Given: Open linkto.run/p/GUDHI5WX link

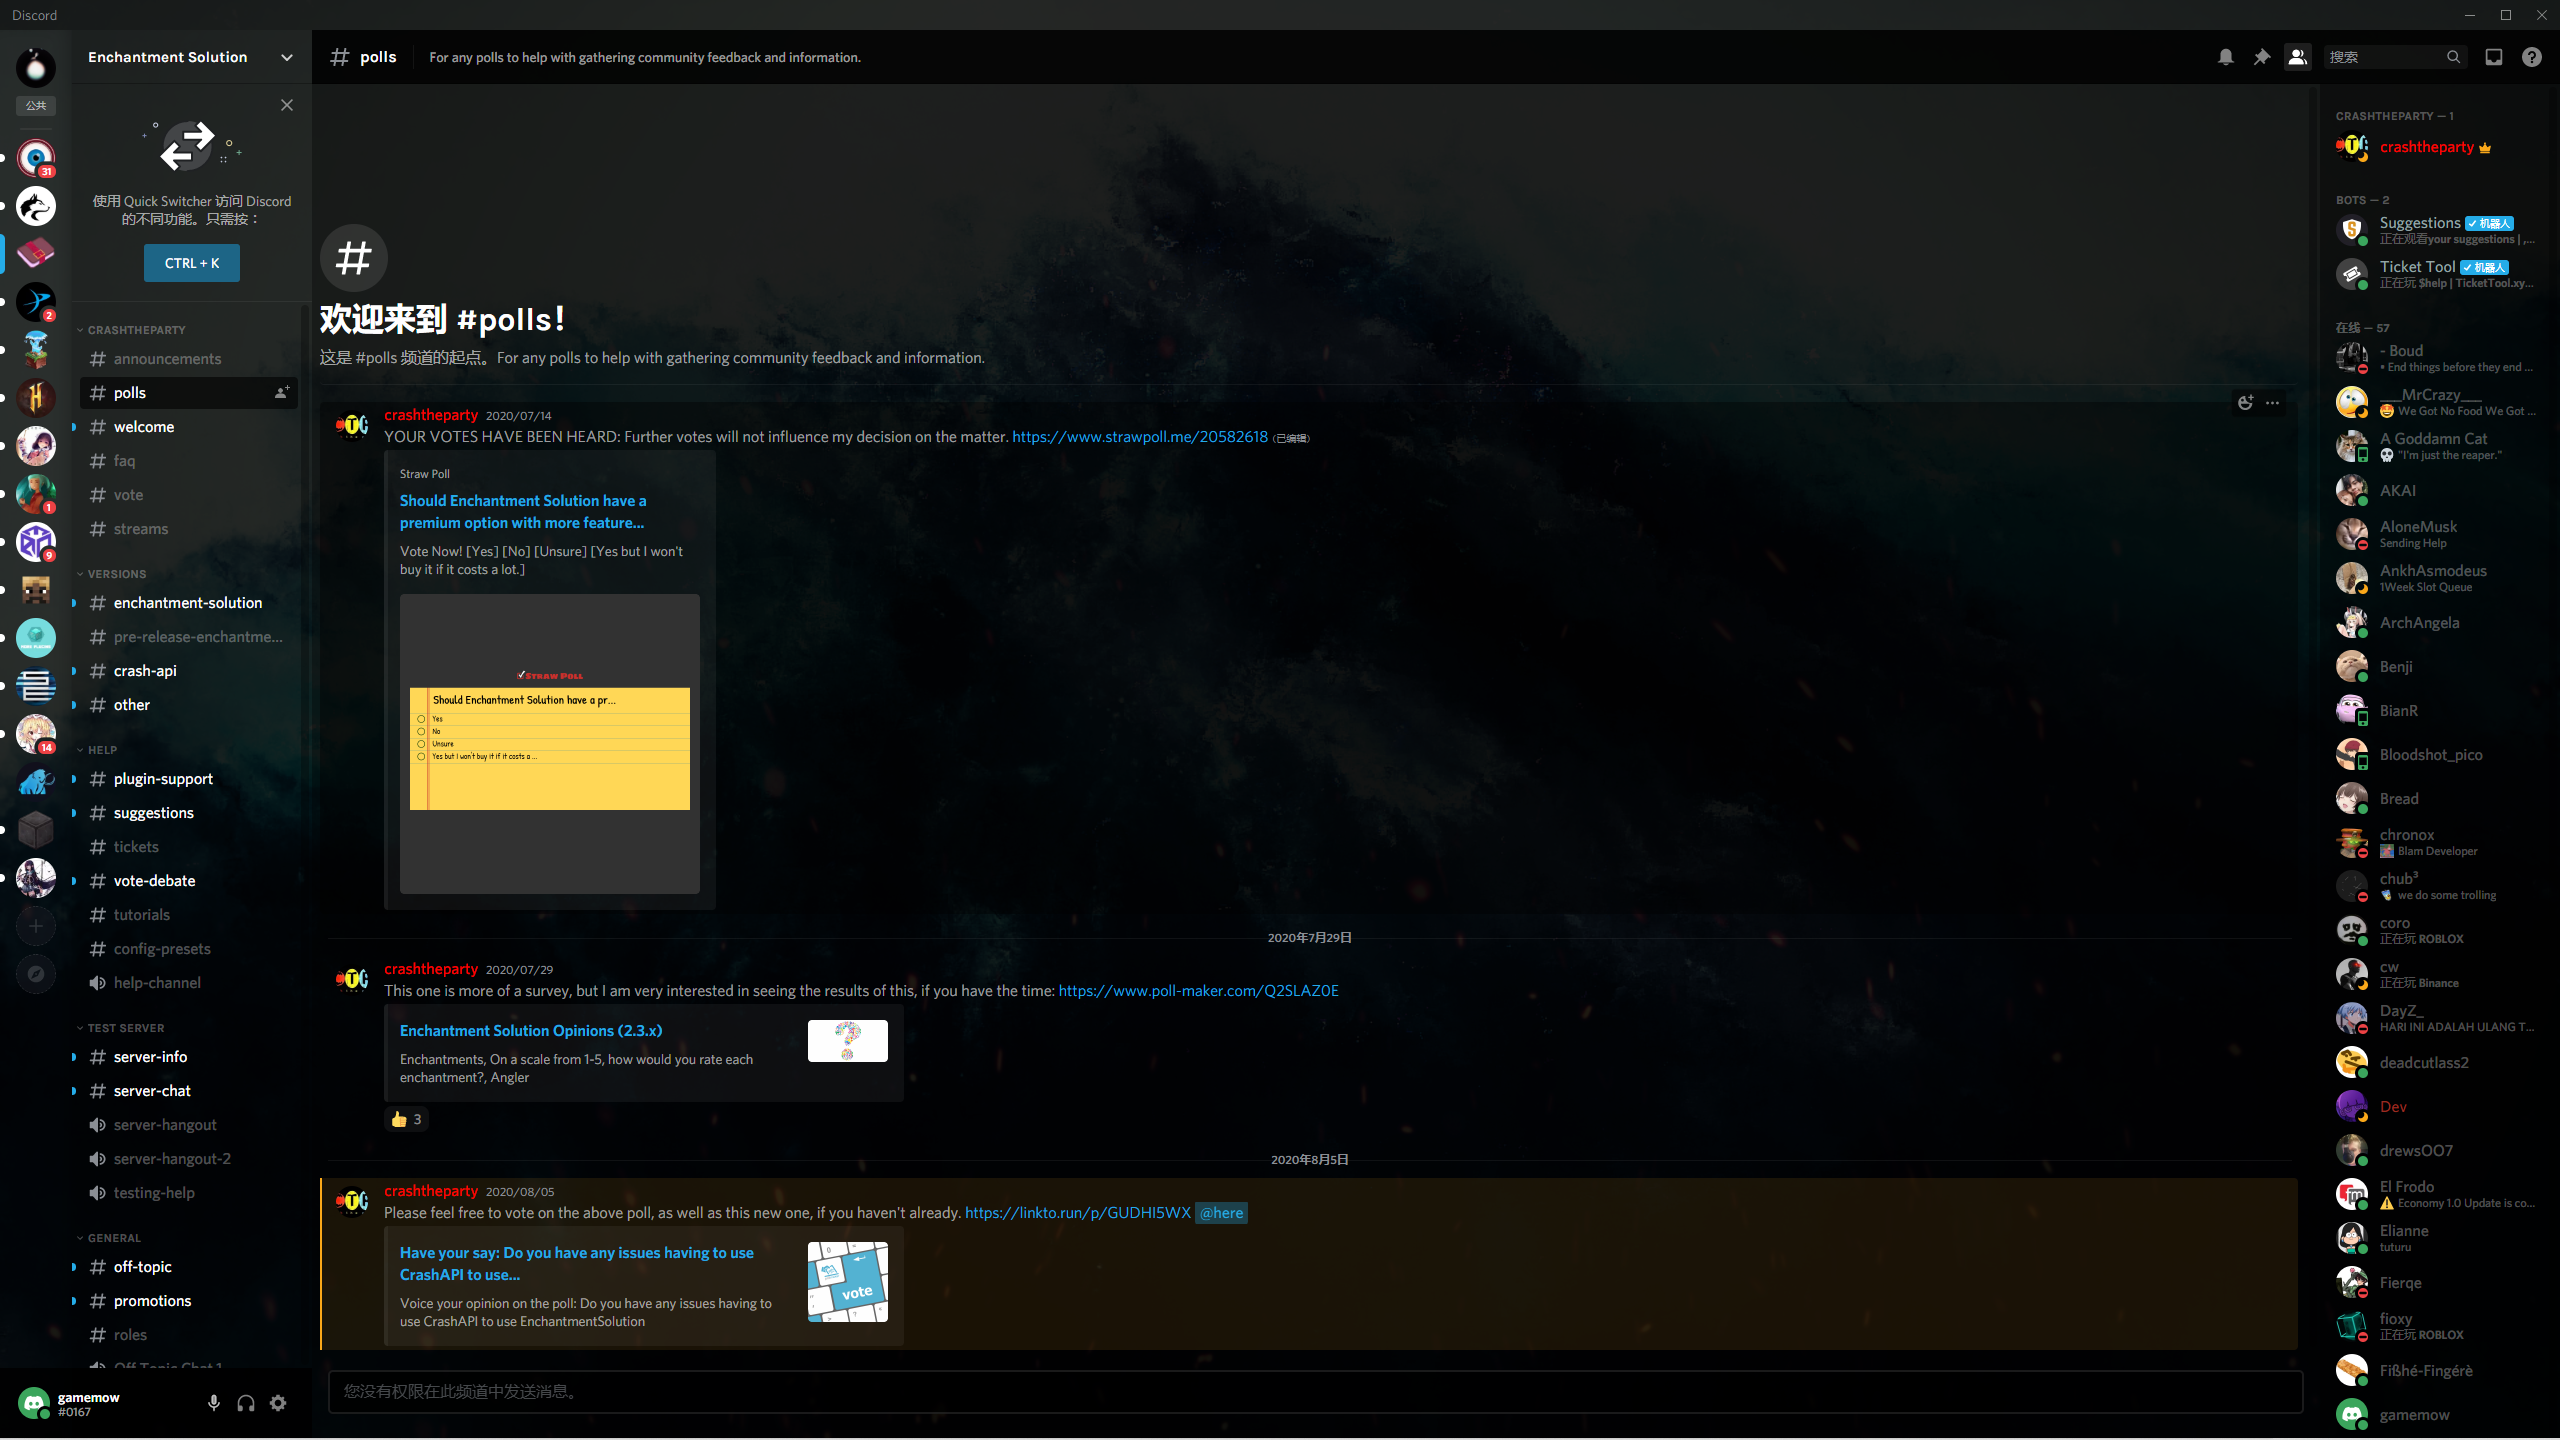Looking at the screenshot, I should 1078,1213.
